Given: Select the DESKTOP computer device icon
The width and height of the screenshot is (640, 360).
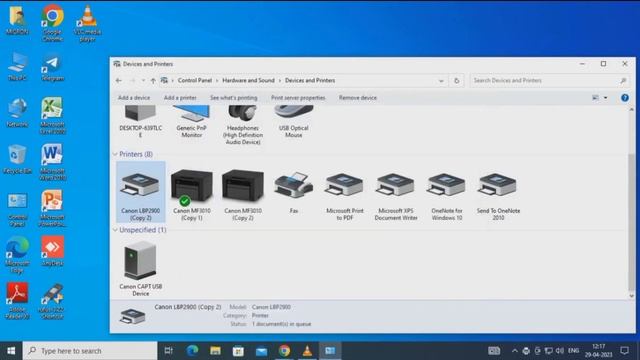Looking at the screenshot, I should tap(140, 121).
